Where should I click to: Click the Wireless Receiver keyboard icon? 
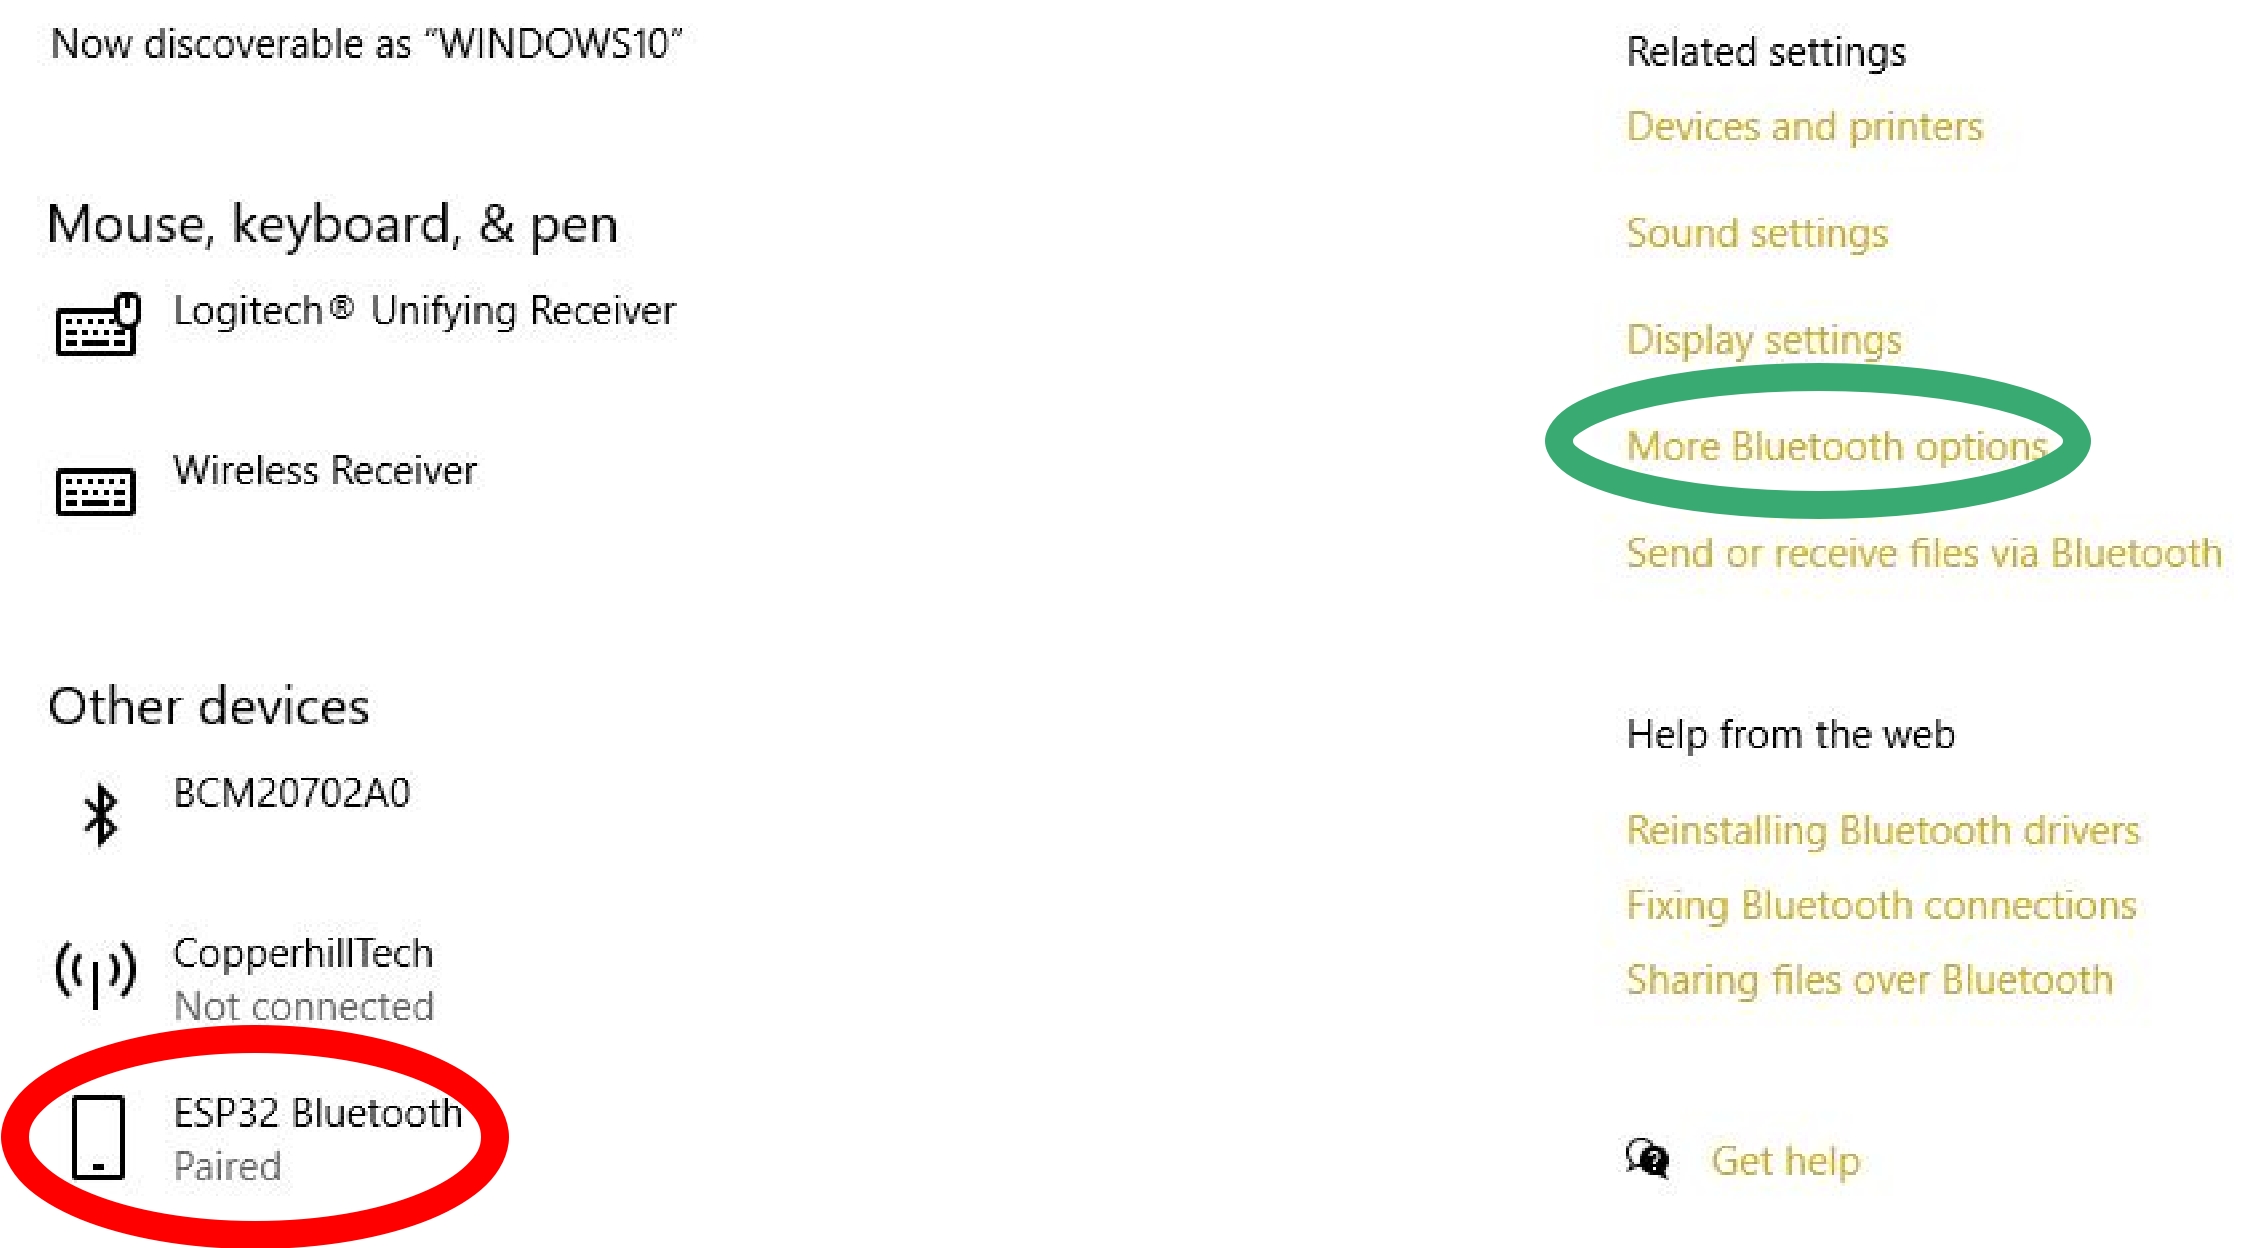click(95, 490)
